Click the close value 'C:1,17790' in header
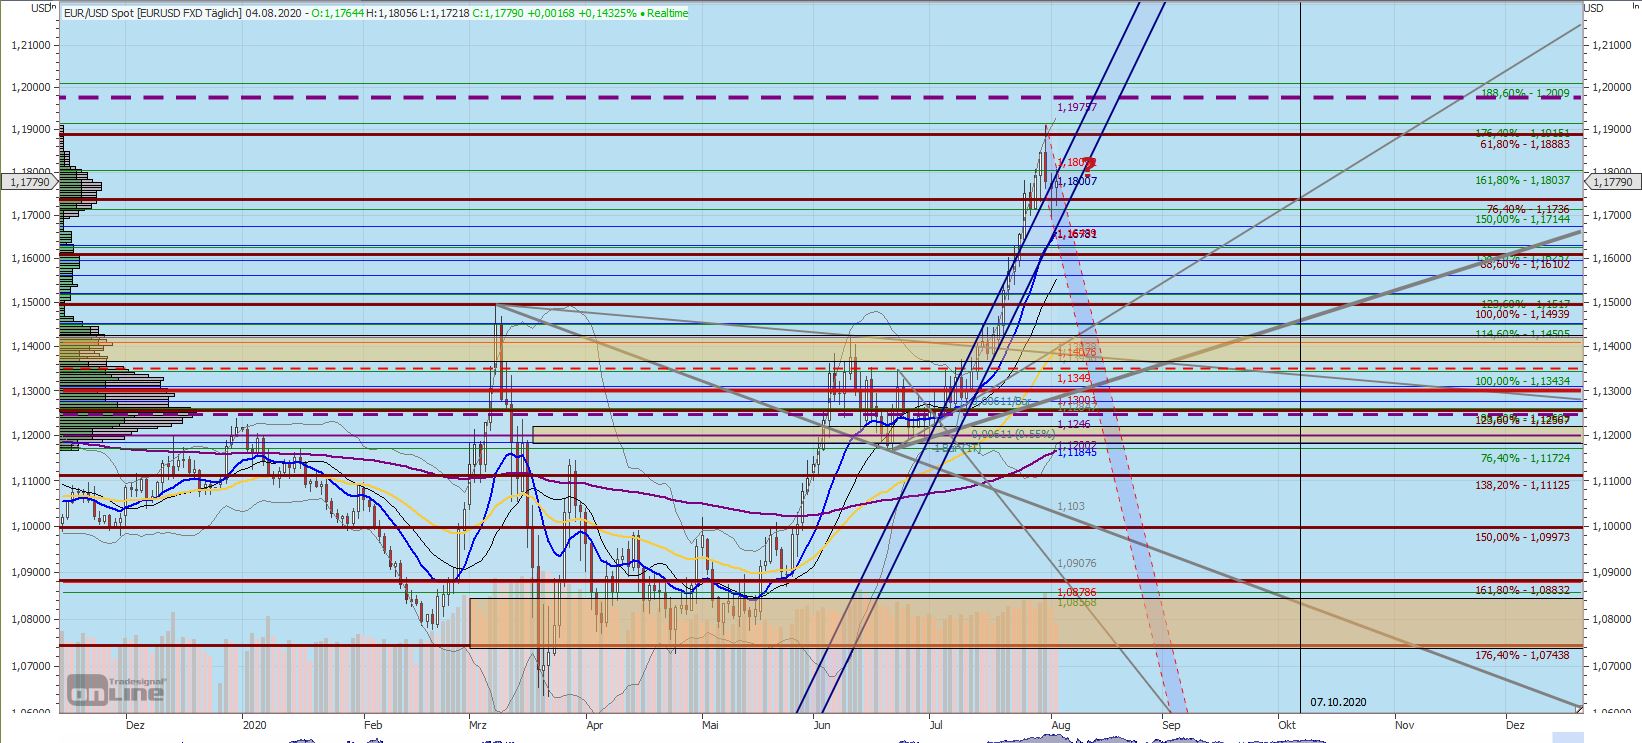1642x743 pixels. click(x=497, y=13)
